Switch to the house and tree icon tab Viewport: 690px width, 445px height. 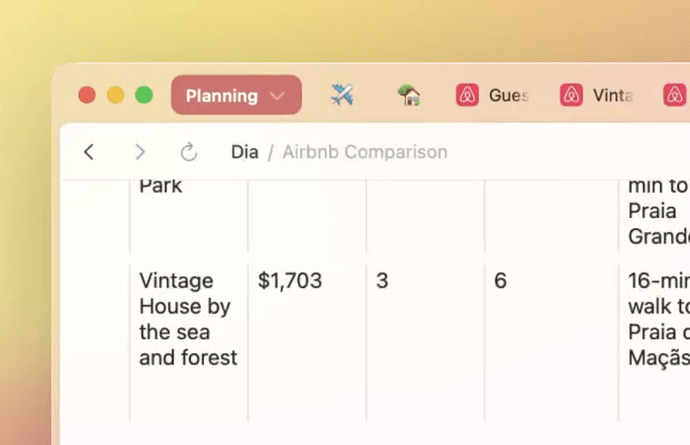(x=408, y=96)
